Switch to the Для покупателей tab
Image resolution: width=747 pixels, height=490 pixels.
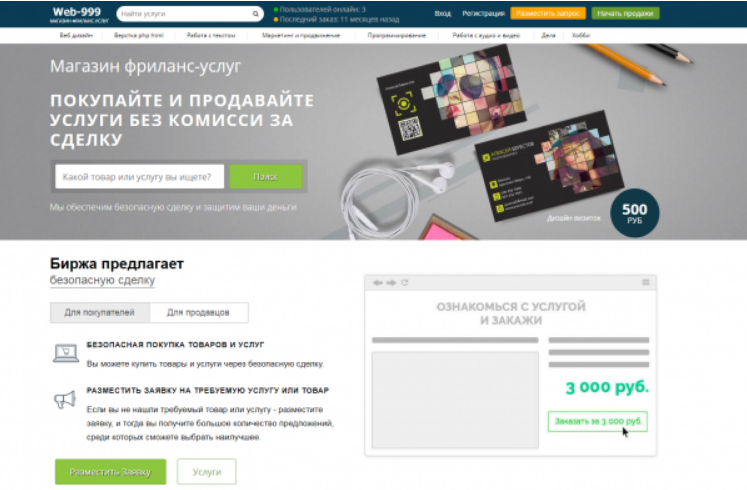[100, 312]
